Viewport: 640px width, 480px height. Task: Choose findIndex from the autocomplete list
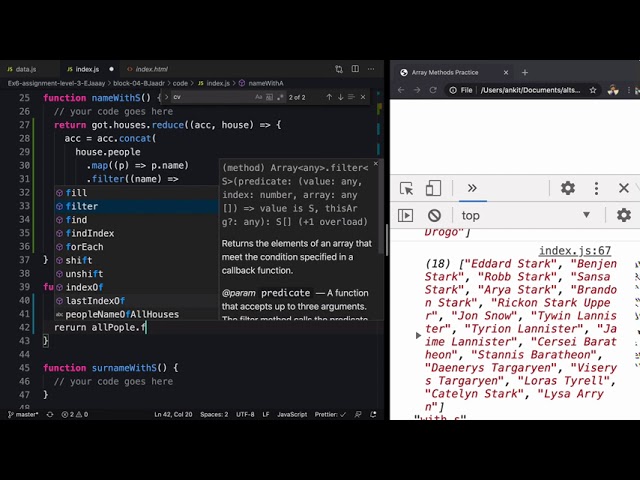tap(136, 233)
